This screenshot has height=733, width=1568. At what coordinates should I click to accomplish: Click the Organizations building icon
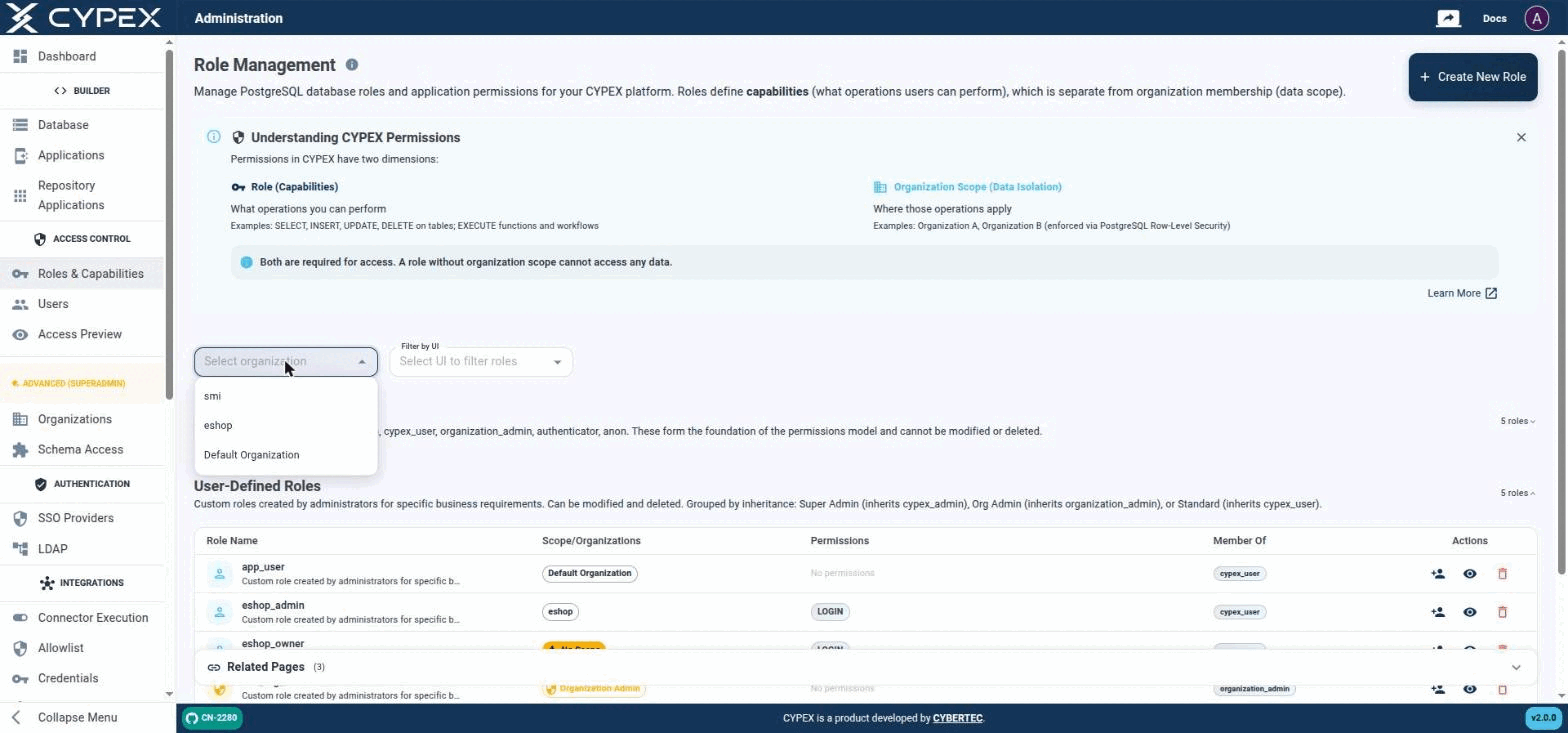[20, 420]
